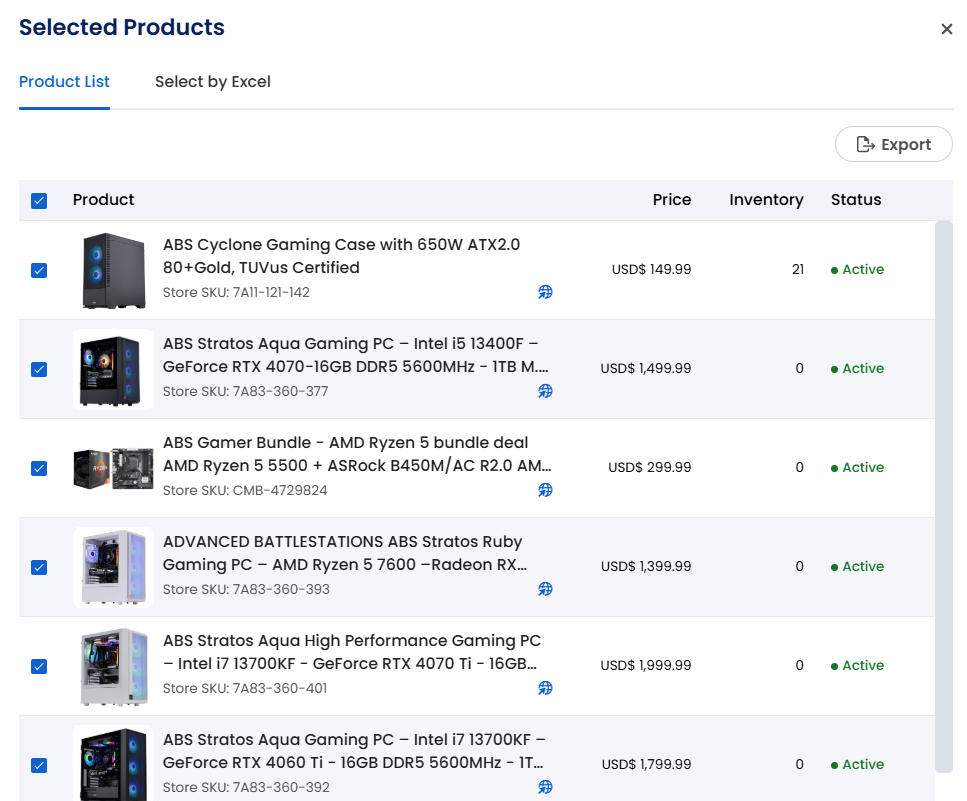The image size is (967, 801).
Task: Toggle the select-all checkbox in header
Action: (x=39, y=200)
